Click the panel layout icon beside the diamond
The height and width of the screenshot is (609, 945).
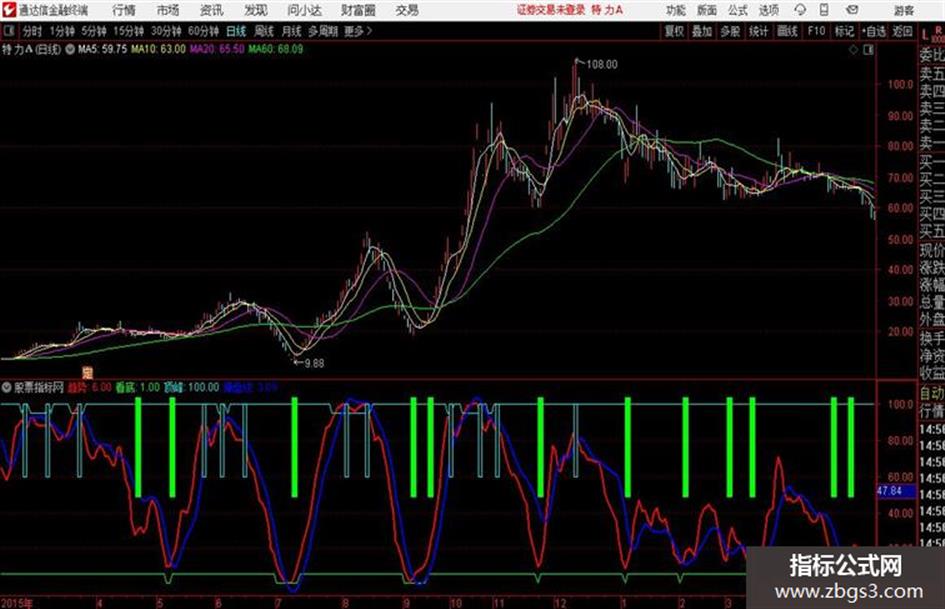pos(868,50)
